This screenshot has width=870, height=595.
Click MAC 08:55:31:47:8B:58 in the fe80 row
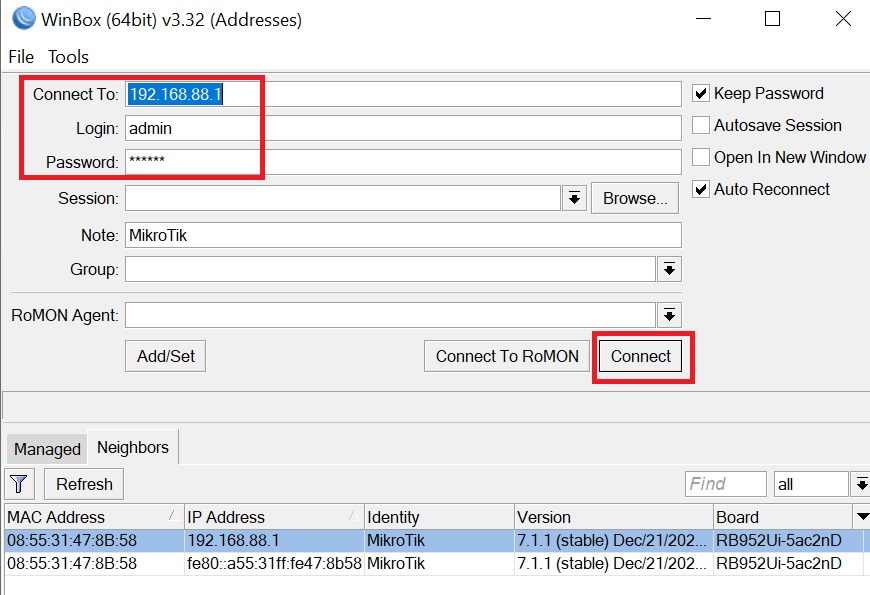point(72,563)
